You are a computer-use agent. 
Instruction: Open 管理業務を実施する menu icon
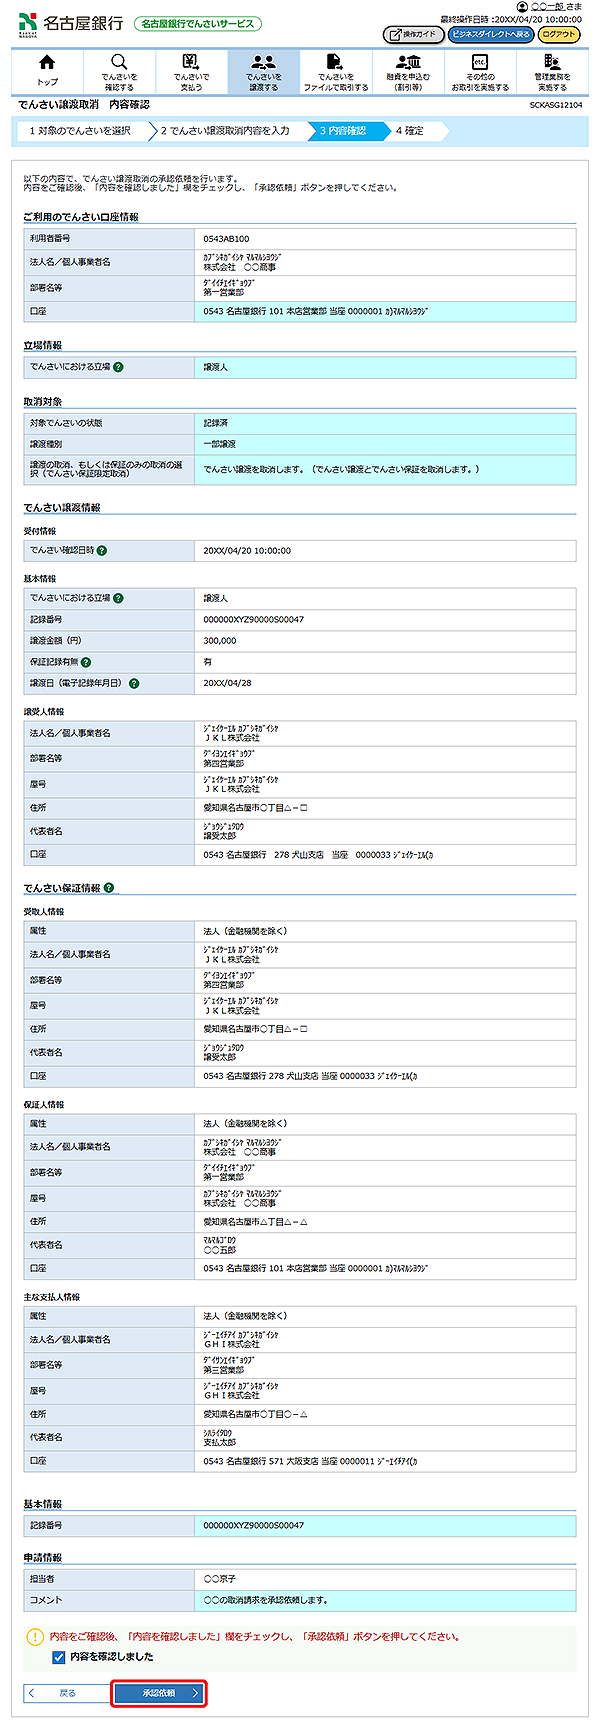[x=552, y=71]
